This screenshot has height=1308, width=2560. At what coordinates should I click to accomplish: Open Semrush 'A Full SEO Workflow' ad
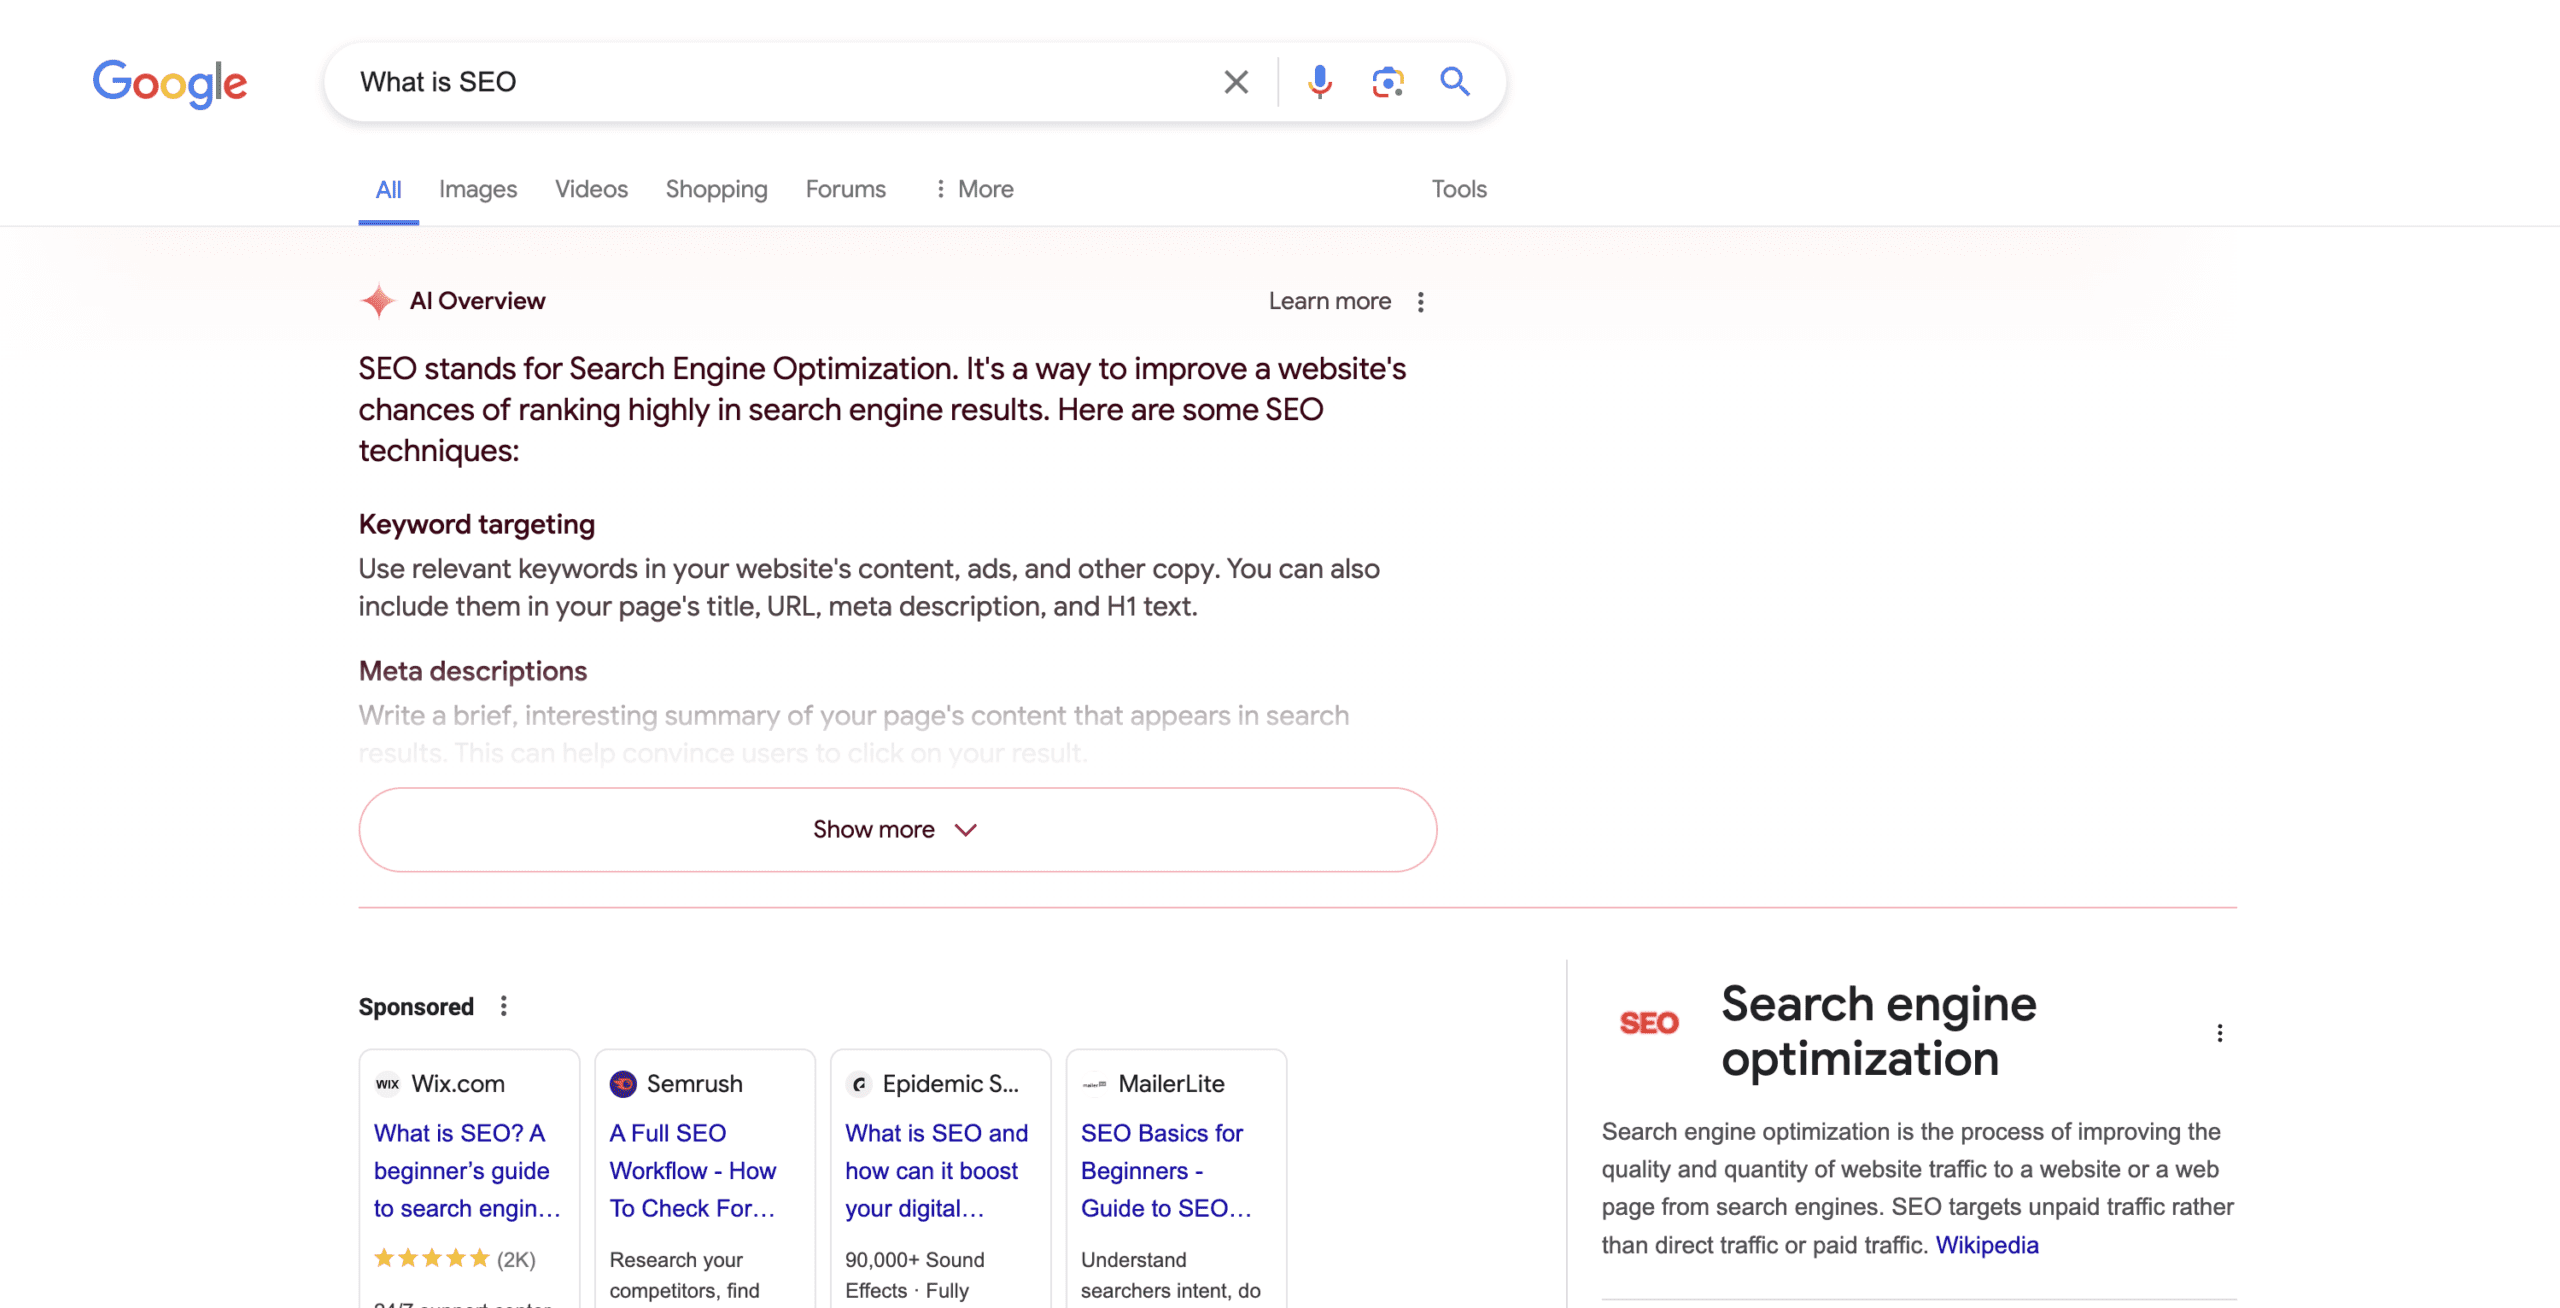click(x=693, y=1171)
